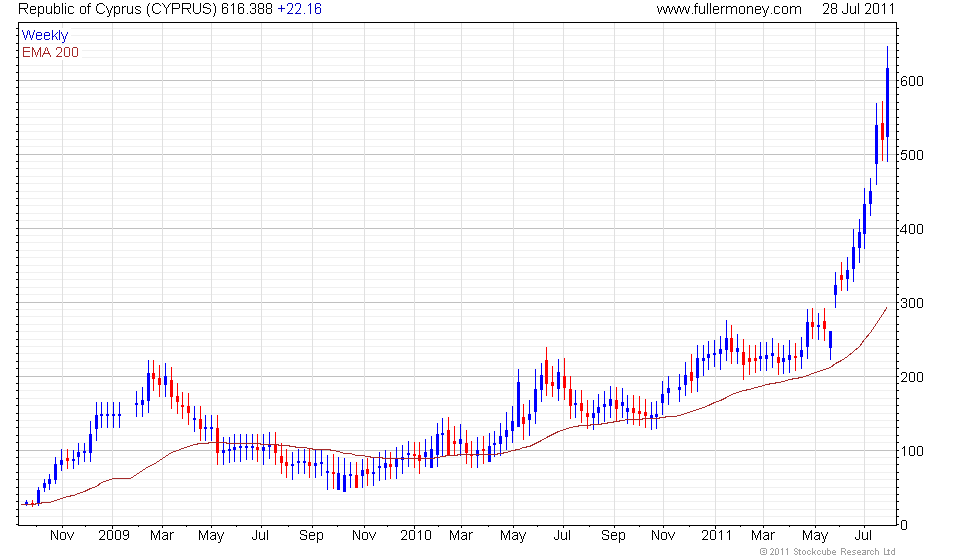Click the 400 price axis label
The width and height of the screenshot is (980, 560).
coord(910,229)
